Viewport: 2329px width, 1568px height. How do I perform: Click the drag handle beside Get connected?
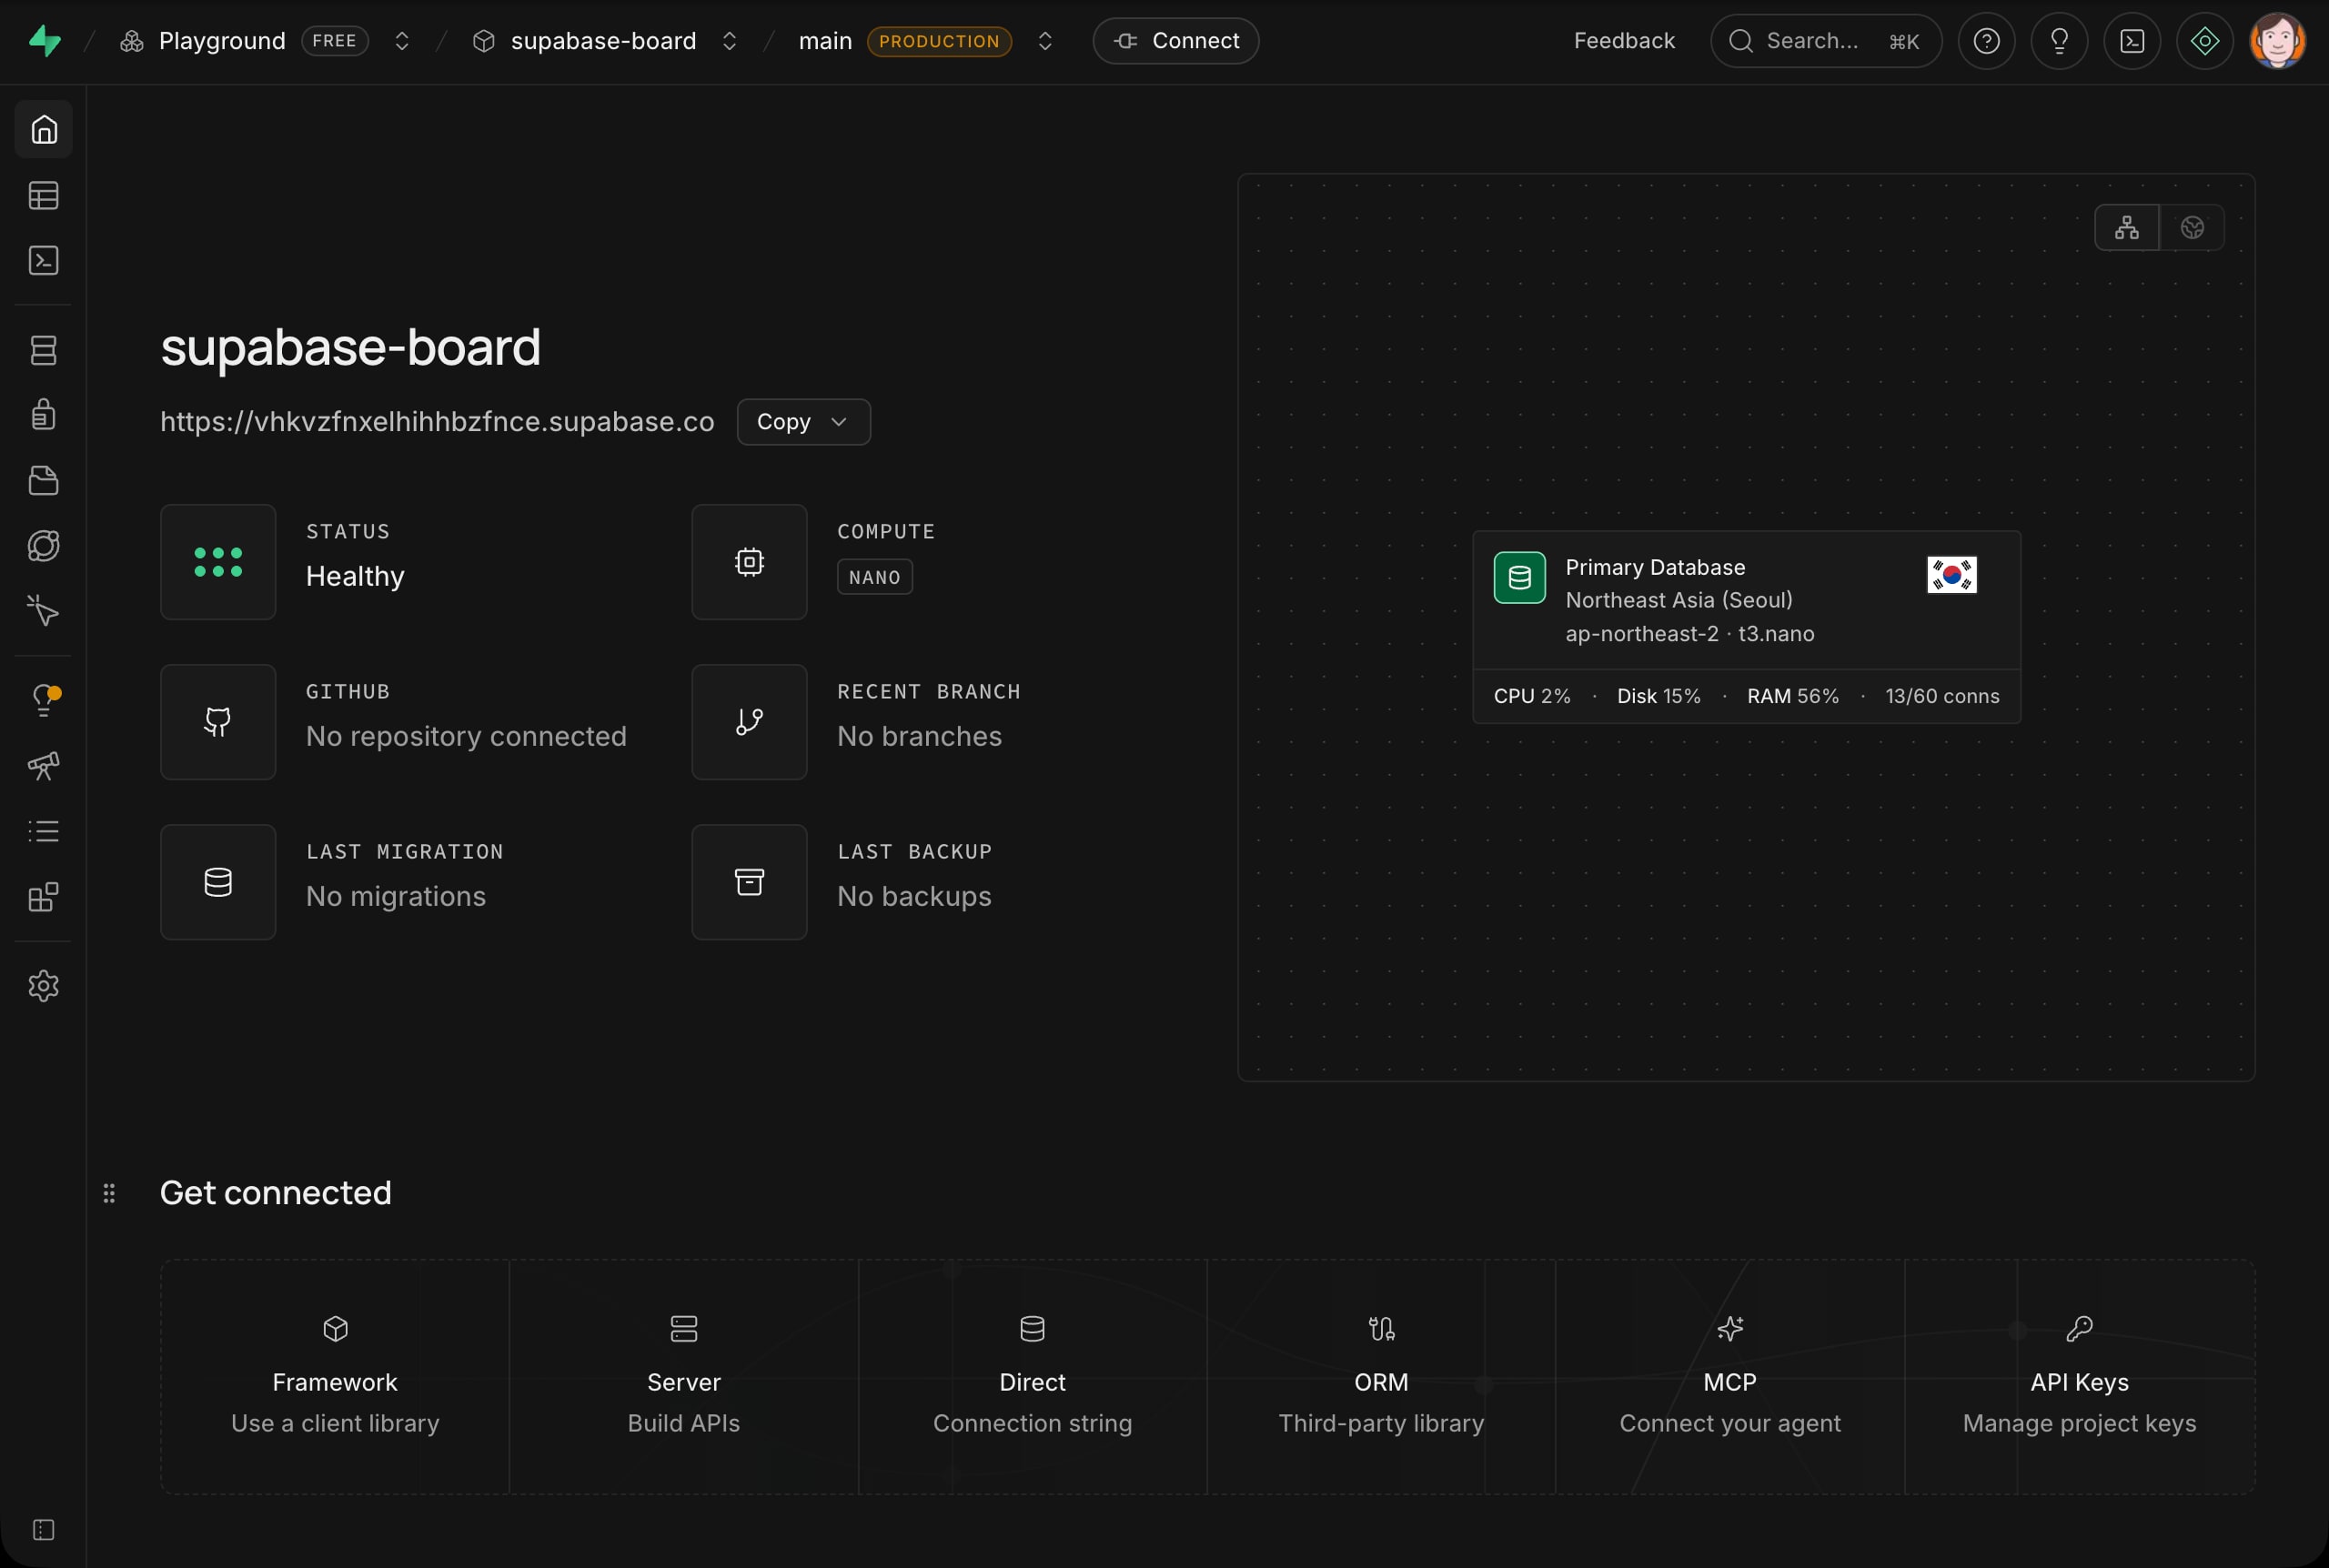(109, 1193)
